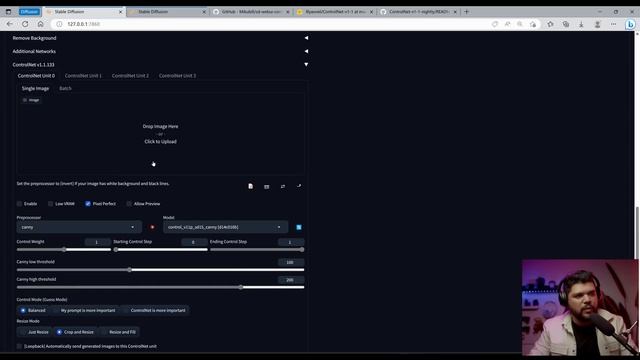Select Resize and Fill mode
The image size is (640, 360).
coord(119,332)
